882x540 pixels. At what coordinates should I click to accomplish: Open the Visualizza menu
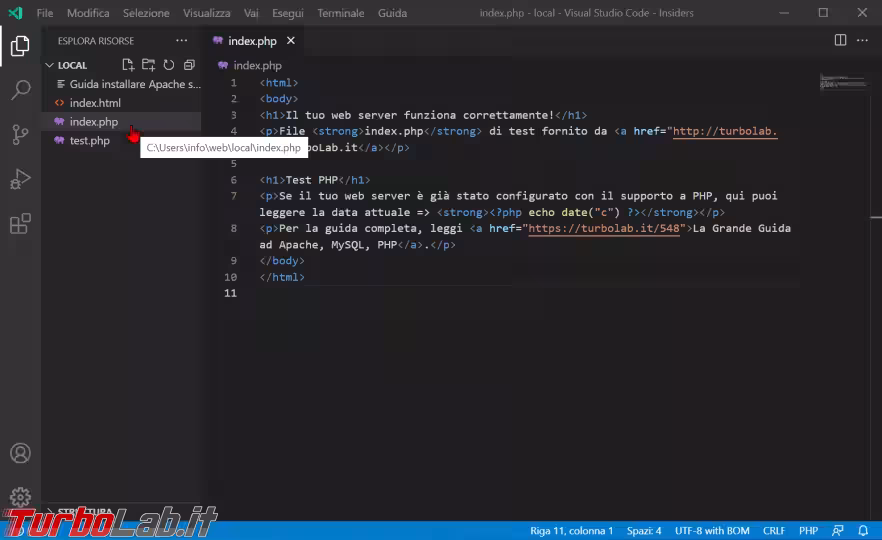[206, 13]
